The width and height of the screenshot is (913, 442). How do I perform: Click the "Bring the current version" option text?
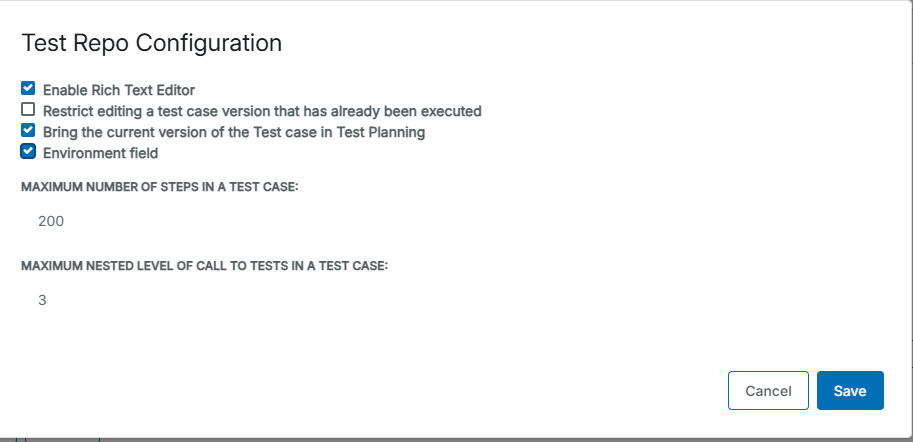click(x=233, y=132)
